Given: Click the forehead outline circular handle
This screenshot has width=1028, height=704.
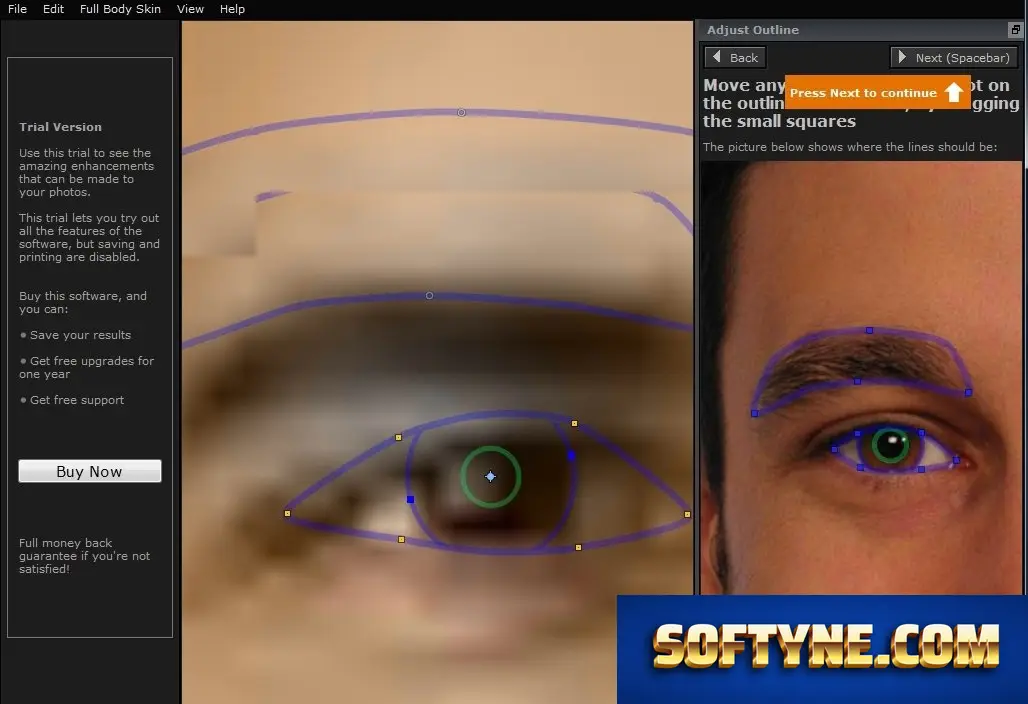Looking at the screenshot, I should pos(462,113).
